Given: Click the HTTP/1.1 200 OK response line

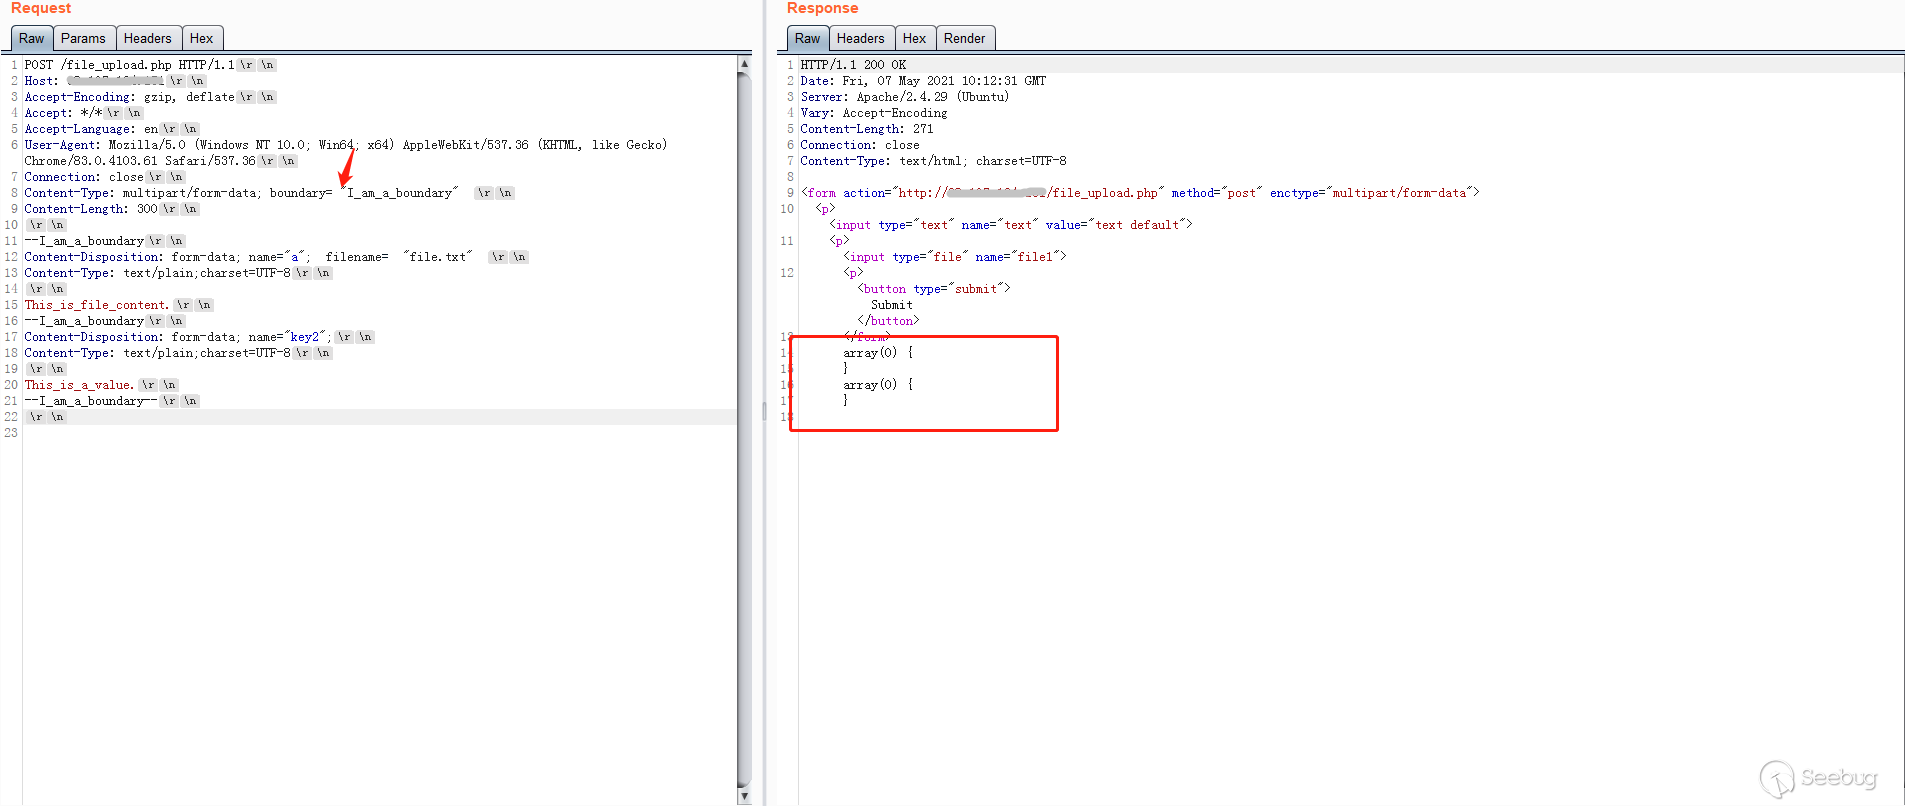Looking at the screenshot, I should click(x=853, y=65).
